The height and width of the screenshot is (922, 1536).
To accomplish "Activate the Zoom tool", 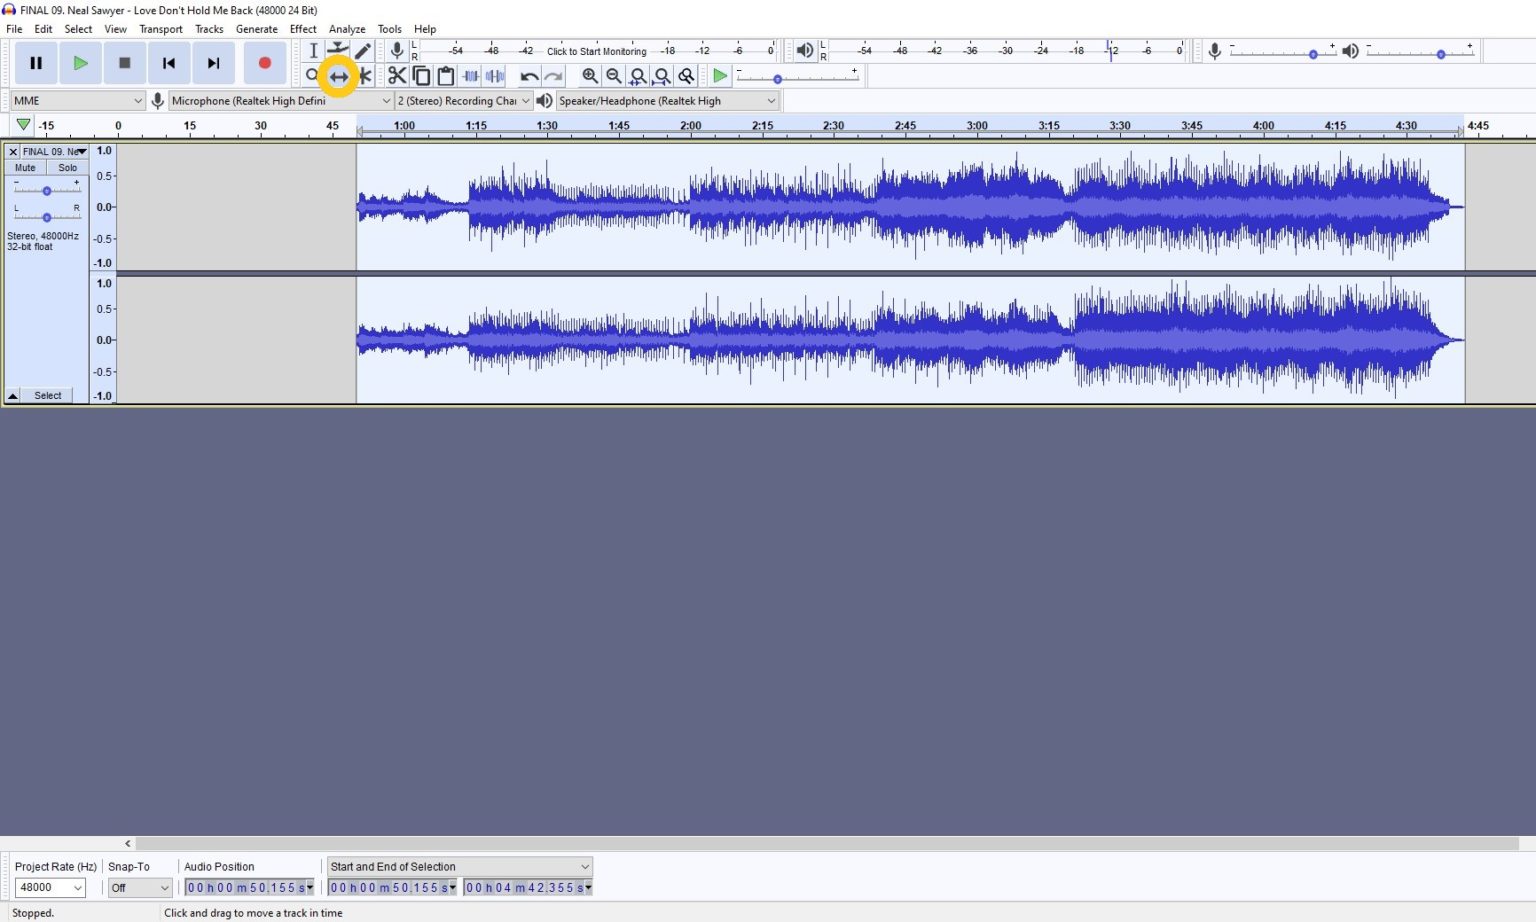I will point(313,75).
